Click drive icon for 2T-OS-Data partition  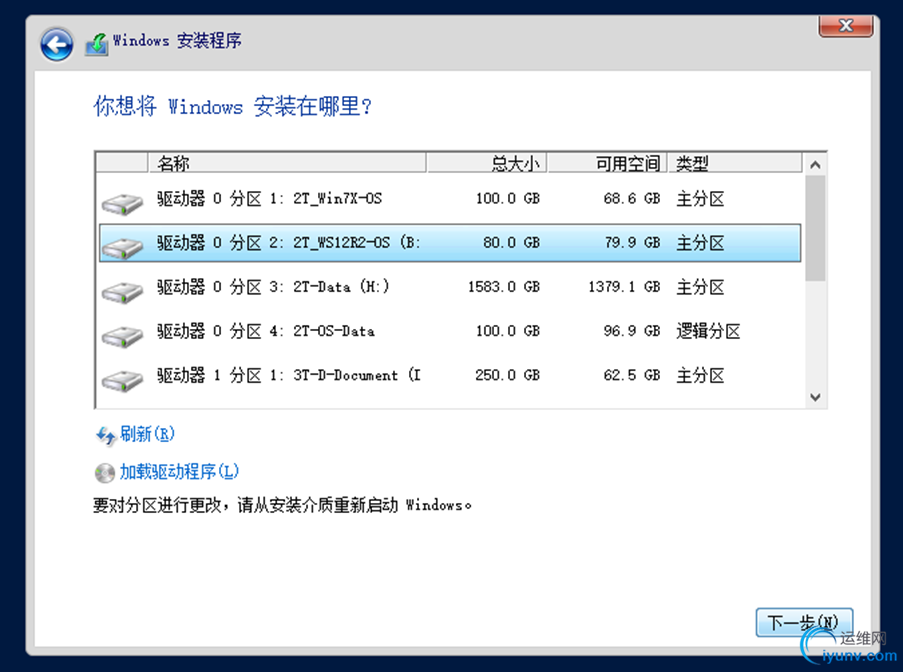(x=122, y=336)
